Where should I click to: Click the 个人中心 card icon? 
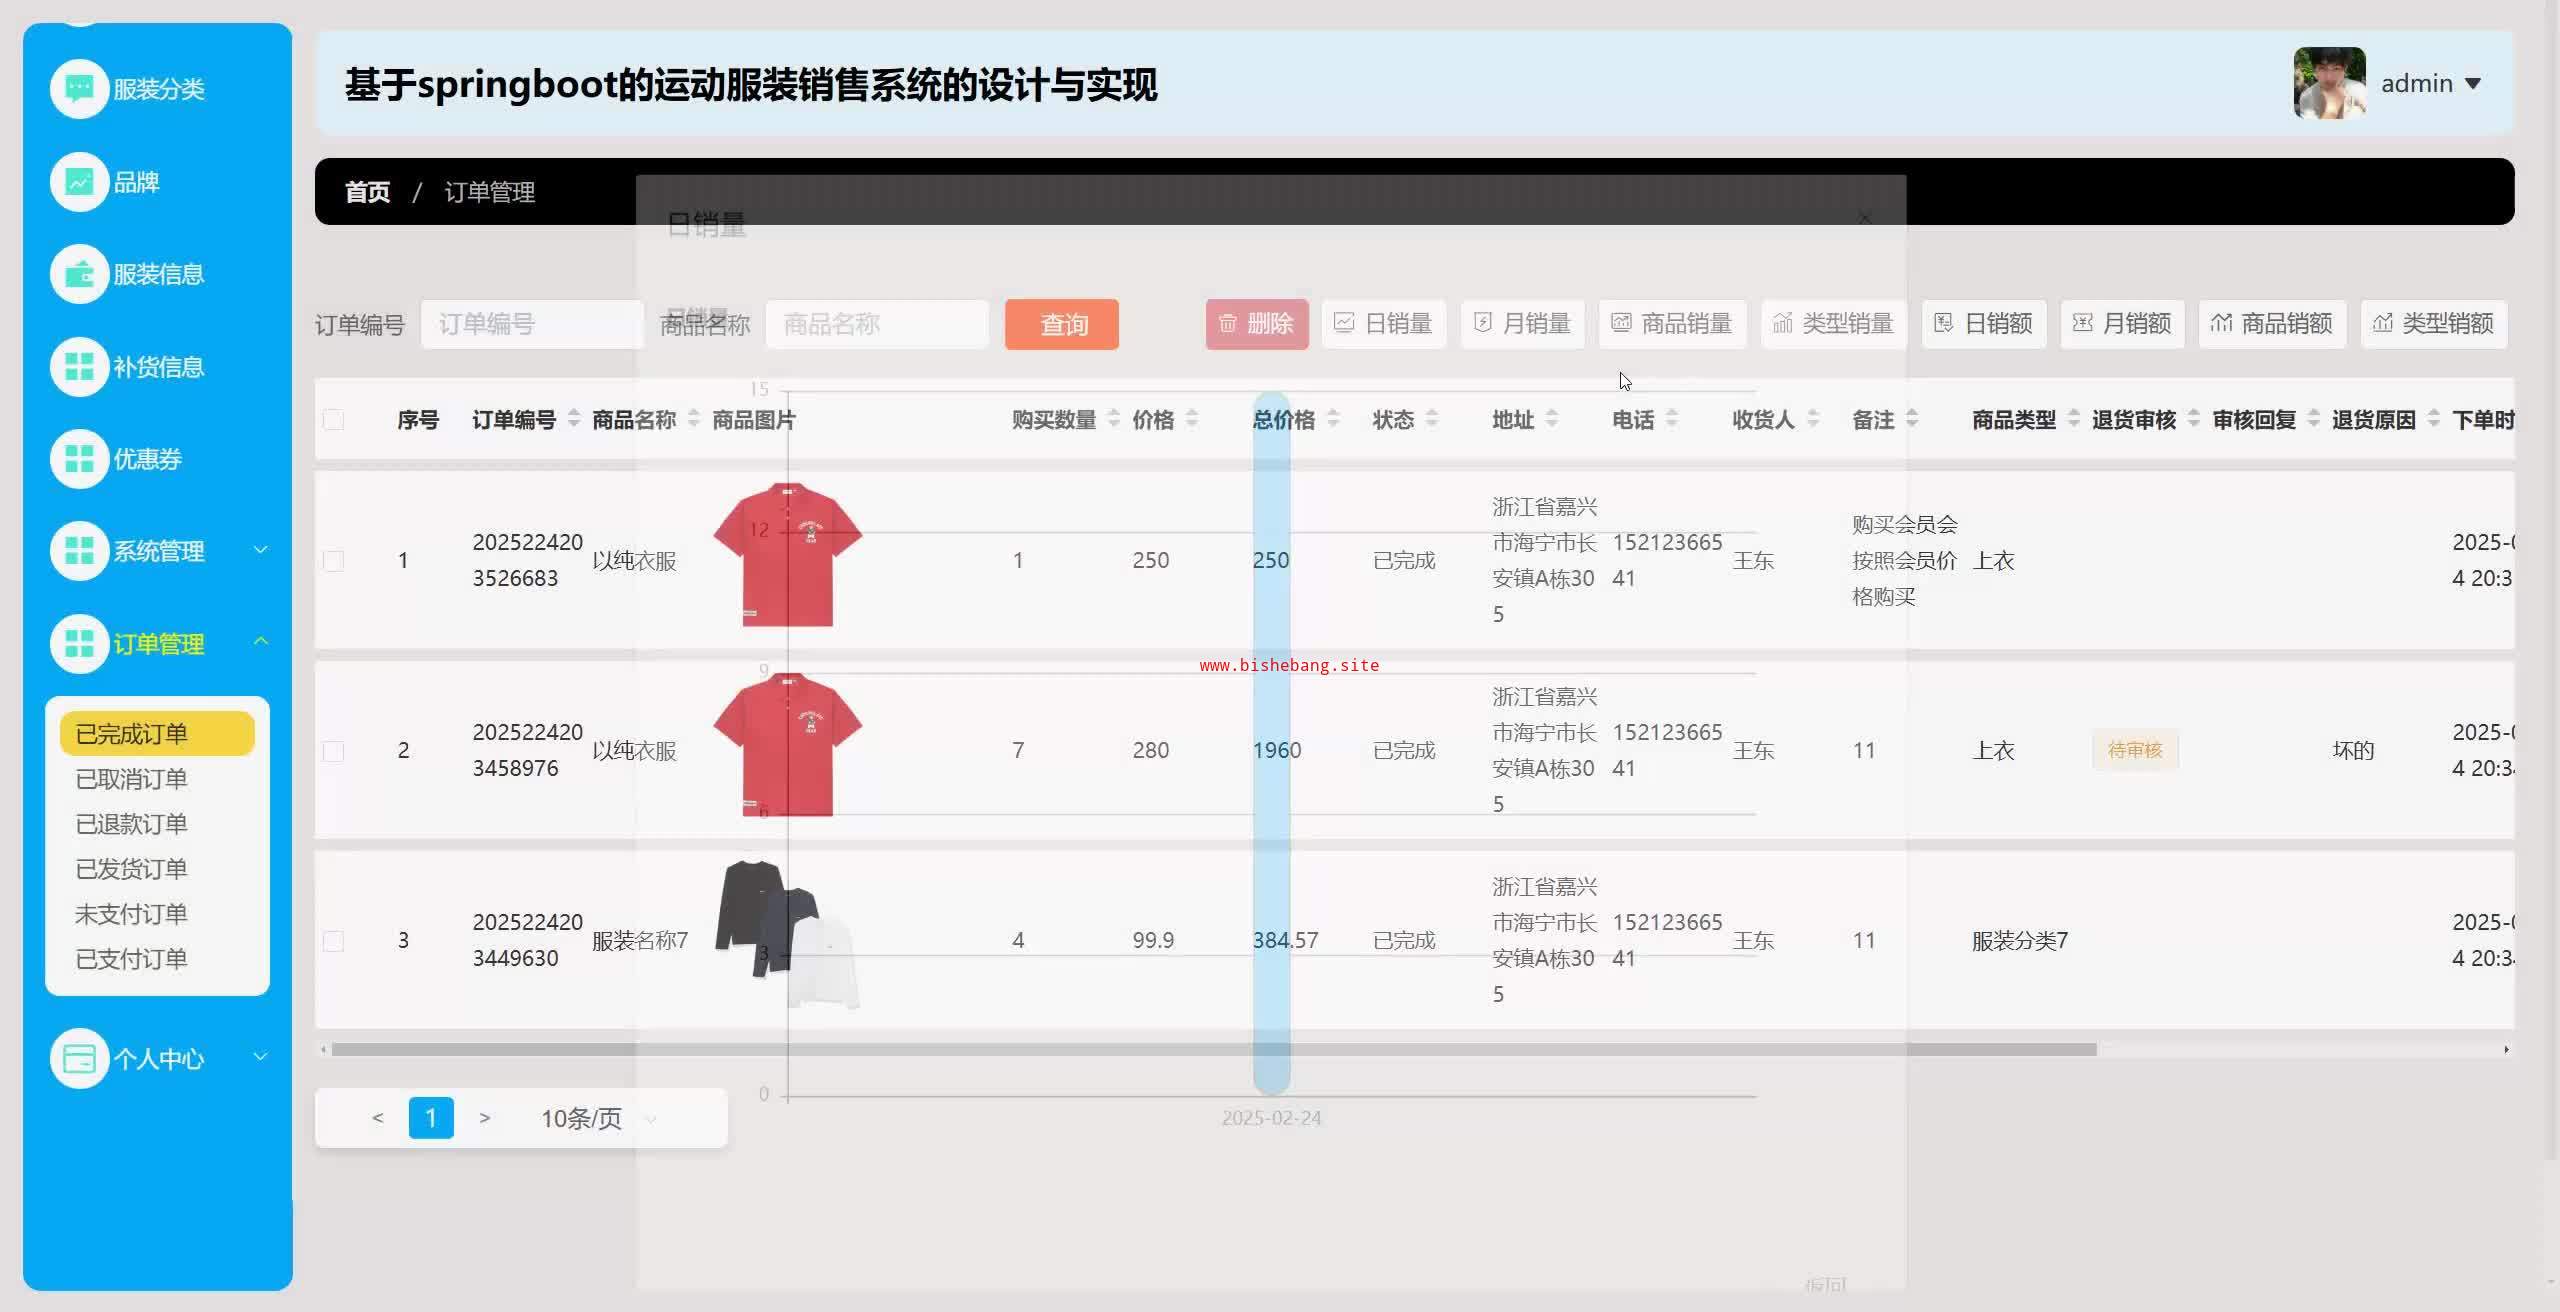click(x=79, y=1058)
